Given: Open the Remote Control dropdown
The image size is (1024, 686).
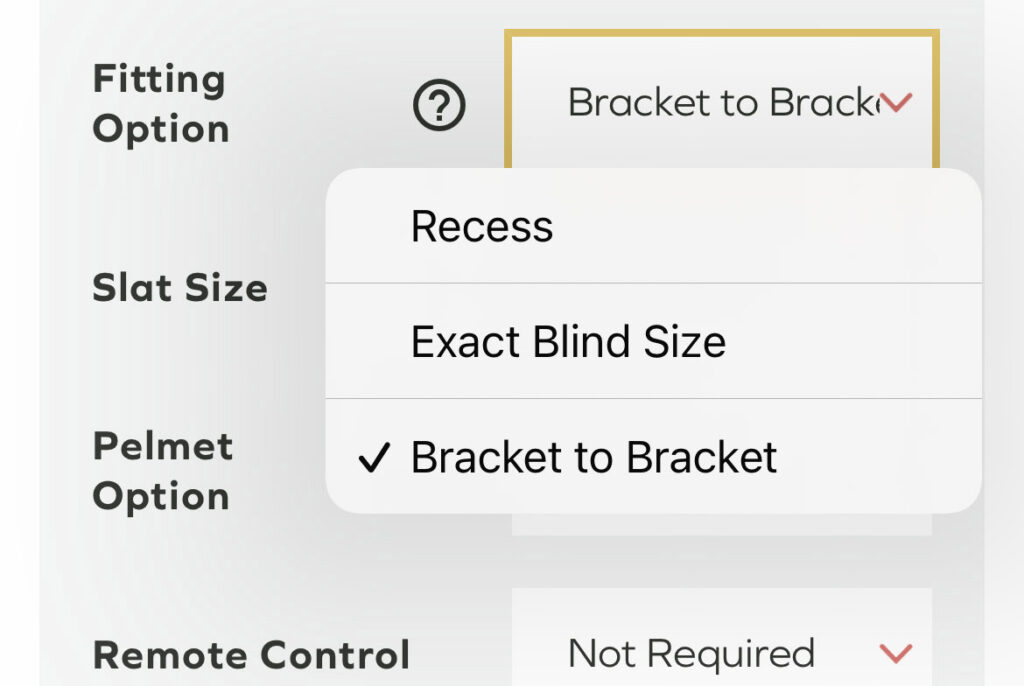Looking at the screenshot, I should pos(722,654).
